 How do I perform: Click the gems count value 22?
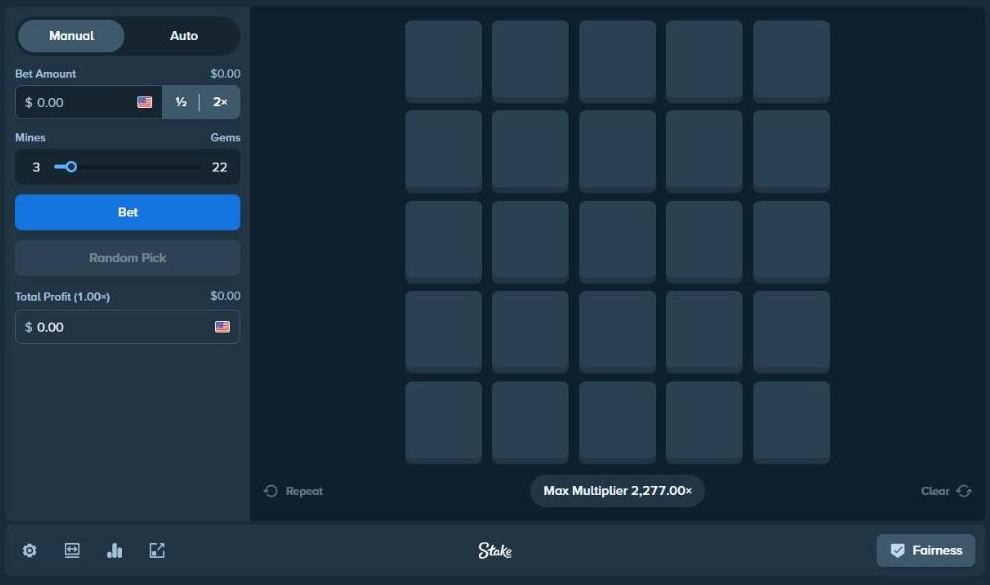(x=219, y=167)
